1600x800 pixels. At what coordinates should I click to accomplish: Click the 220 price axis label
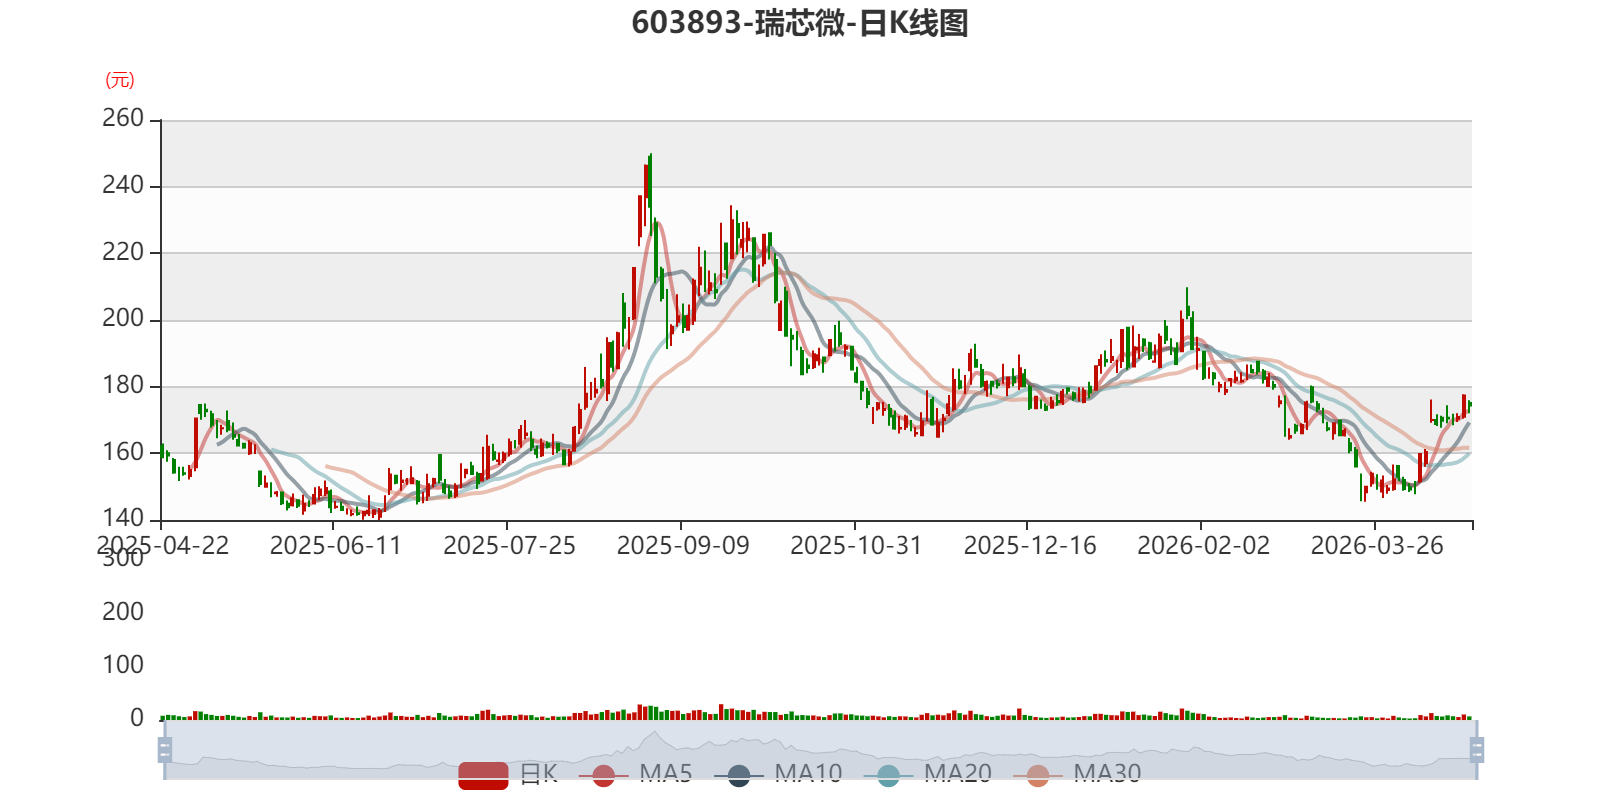[123, 252]
